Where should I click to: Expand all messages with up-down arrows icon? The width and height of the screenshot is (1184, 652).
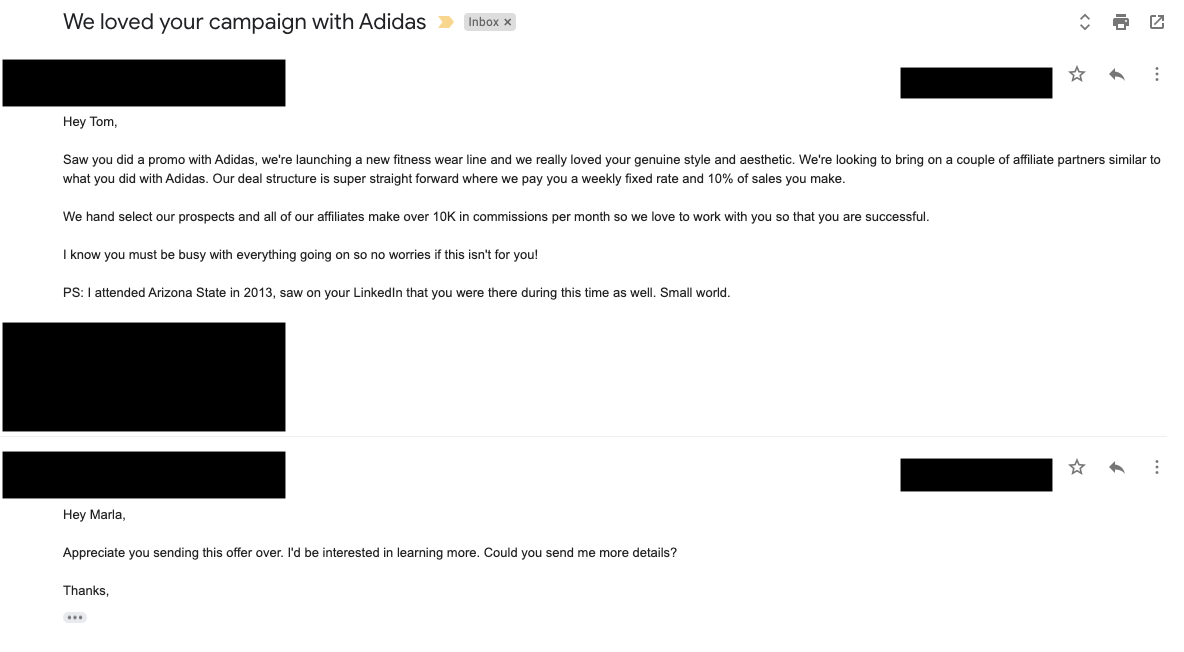point(1084,22)
